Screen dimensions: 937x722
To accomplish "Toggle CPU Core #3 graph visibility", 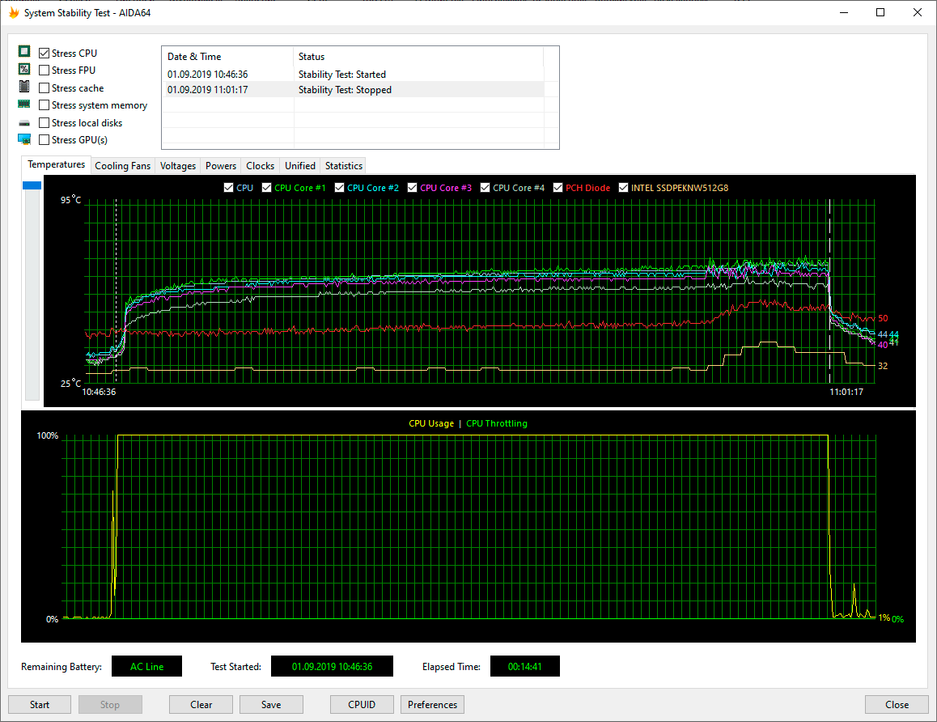I will point(413,187).
